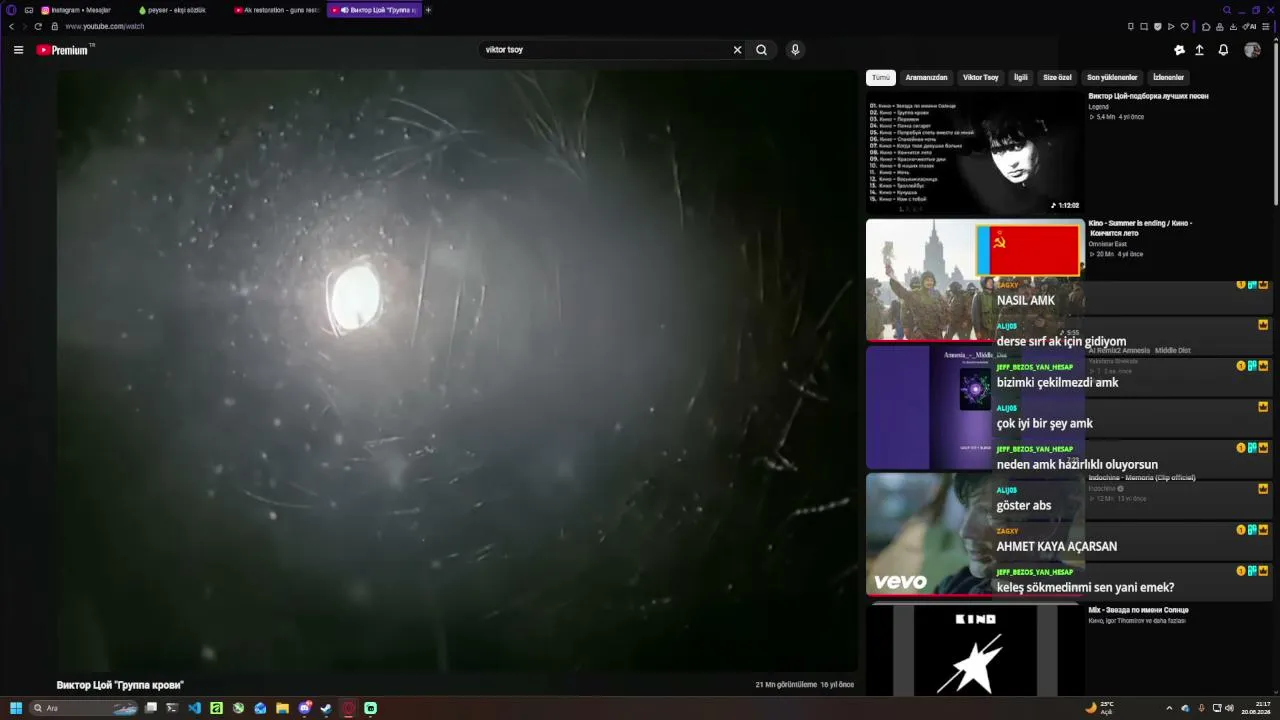Clear the search box with the X
The width and height of the screenshot is (1280, 720).
coord(738,50)
